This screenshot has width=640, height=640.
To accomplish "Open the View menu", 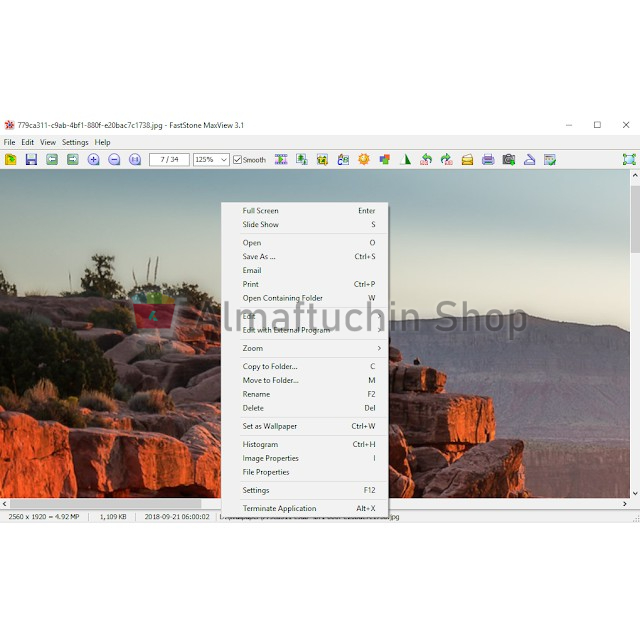I will pyautogui.click(x=48, y=142).
